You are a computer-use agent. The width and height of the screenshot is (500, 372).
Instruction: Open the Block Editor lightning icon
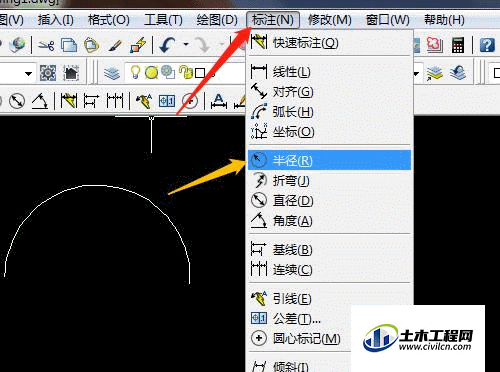pos(138,45)
